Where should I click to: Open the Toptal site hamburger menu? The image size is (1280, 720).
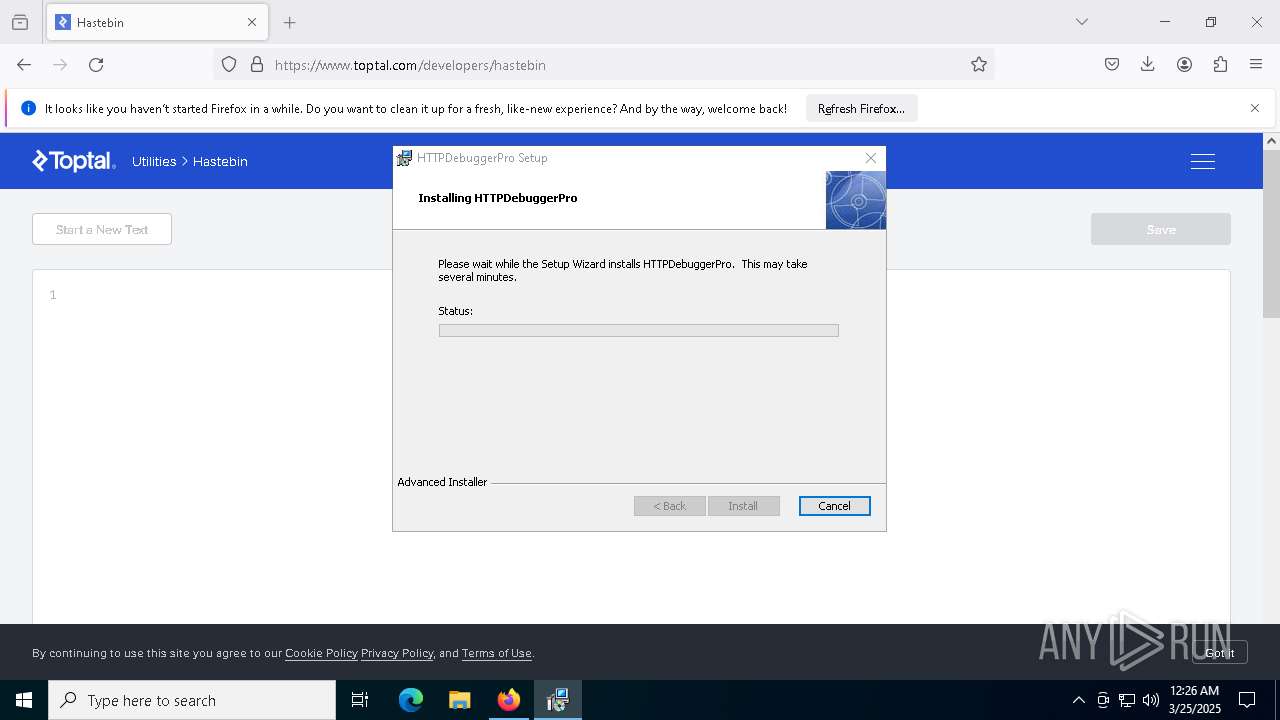click(1203, 161)
